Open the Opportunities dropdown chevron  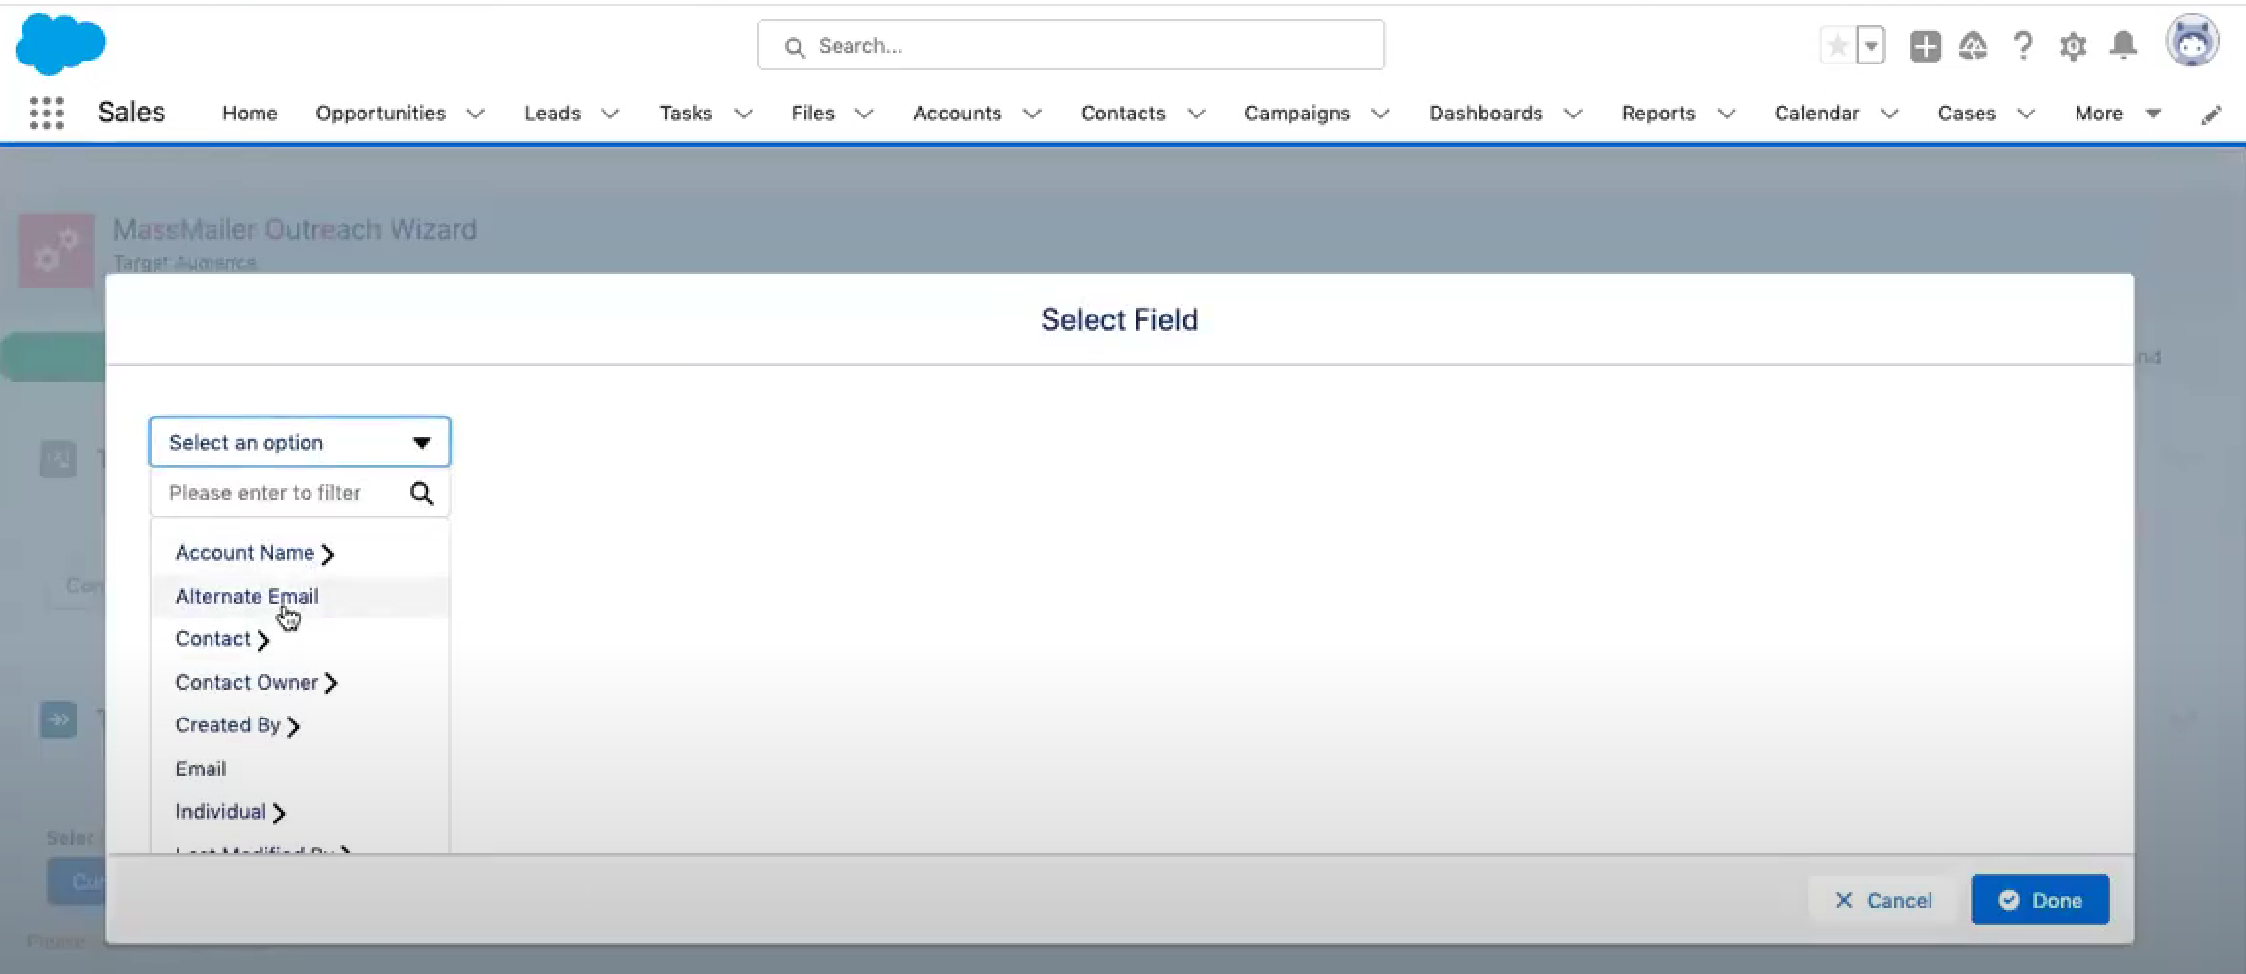point(476,114)
